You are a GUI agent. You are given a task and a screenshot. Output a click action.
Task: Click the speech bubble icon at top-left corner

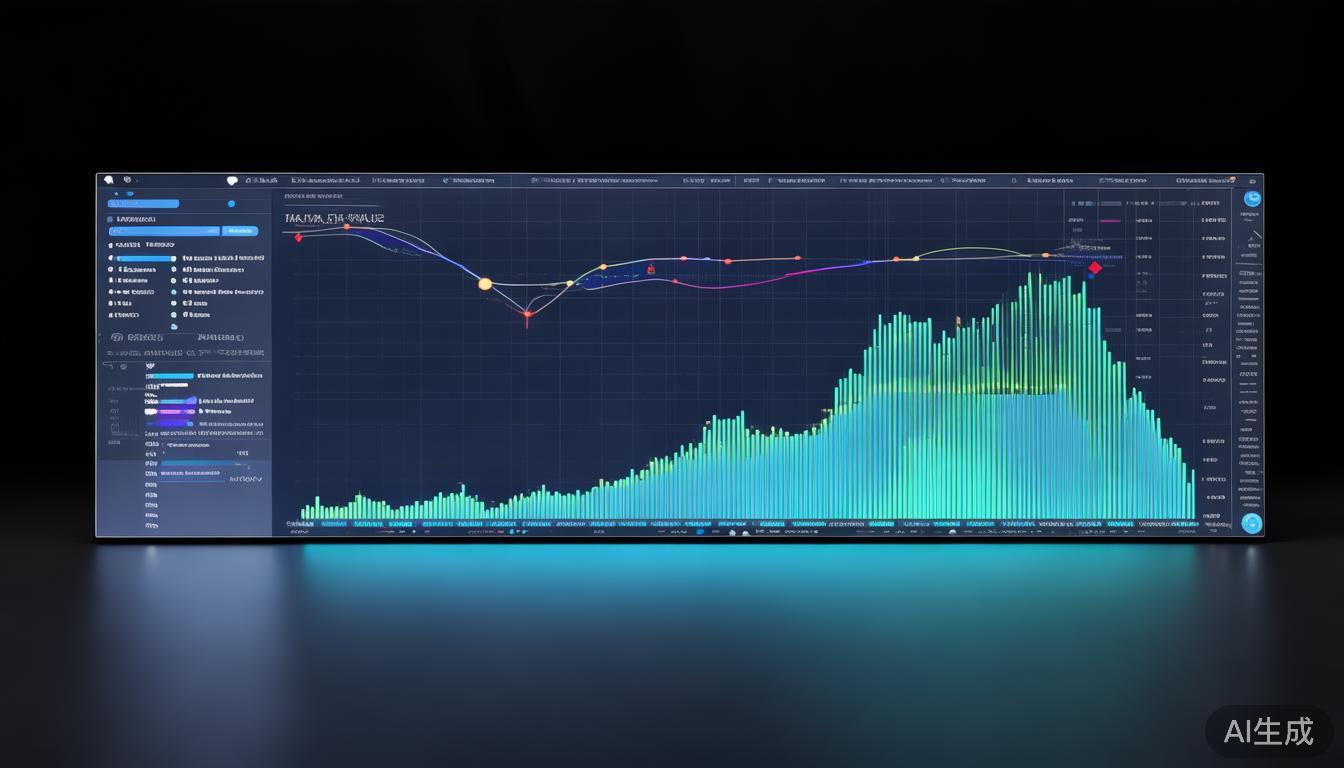pyautogui.click(x=109, y=180)
